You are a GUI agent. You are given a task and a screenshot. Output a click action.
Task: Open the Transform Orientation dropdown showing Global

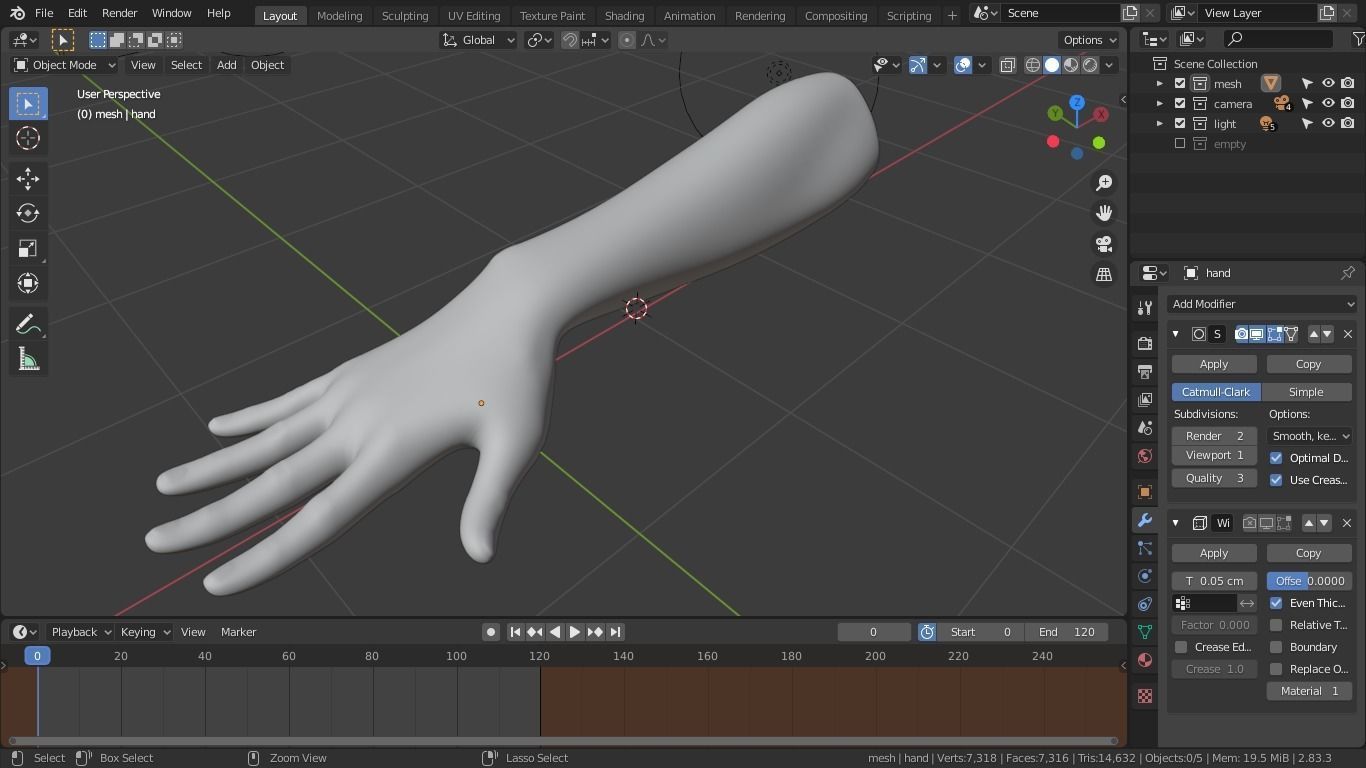tap(478, 39)
